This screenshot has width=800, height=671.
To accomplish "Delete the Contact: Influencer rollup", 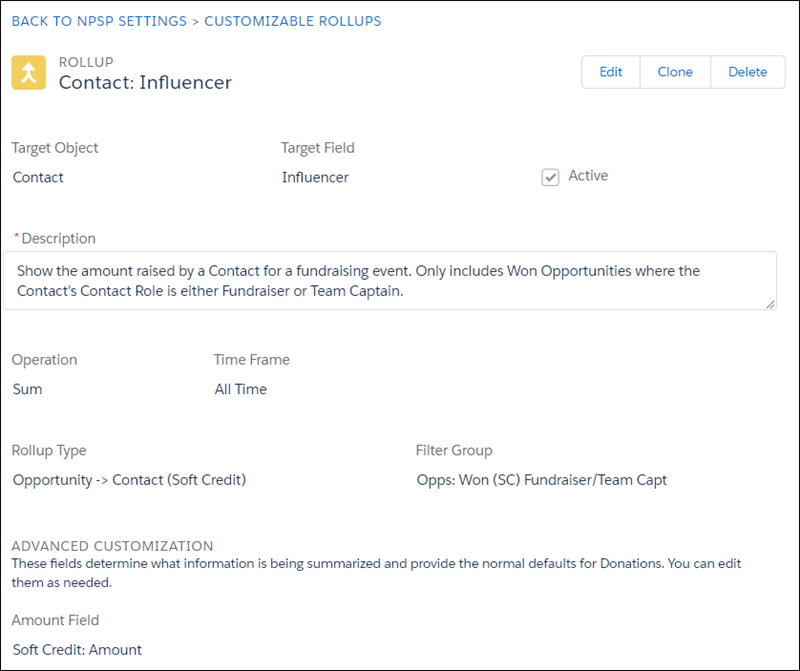I will [x=747, y=72].
